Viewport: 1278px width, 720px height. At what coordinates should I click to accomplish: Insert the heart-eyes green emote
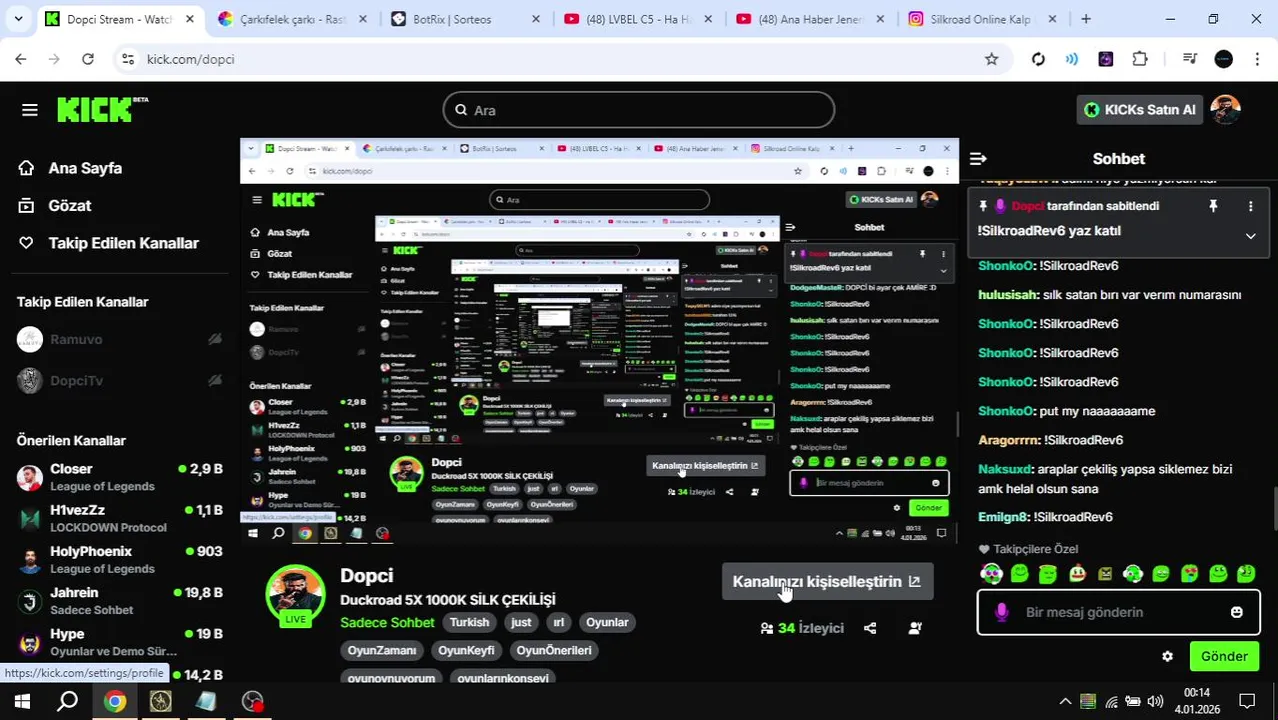click(1189, 574)
